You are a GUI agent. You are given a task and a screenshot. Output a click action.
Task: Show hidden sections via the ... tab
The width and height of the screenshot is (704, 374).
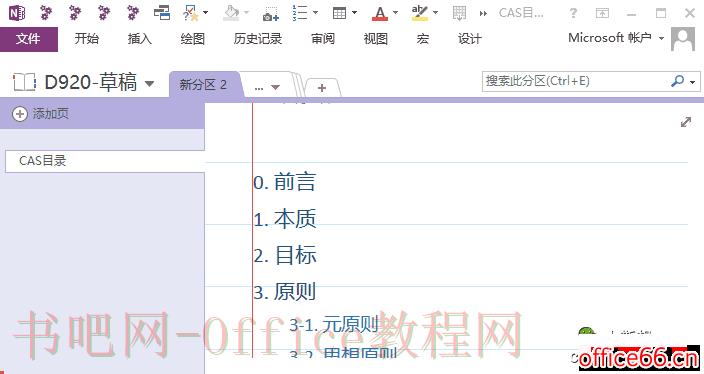coord(267,87)
